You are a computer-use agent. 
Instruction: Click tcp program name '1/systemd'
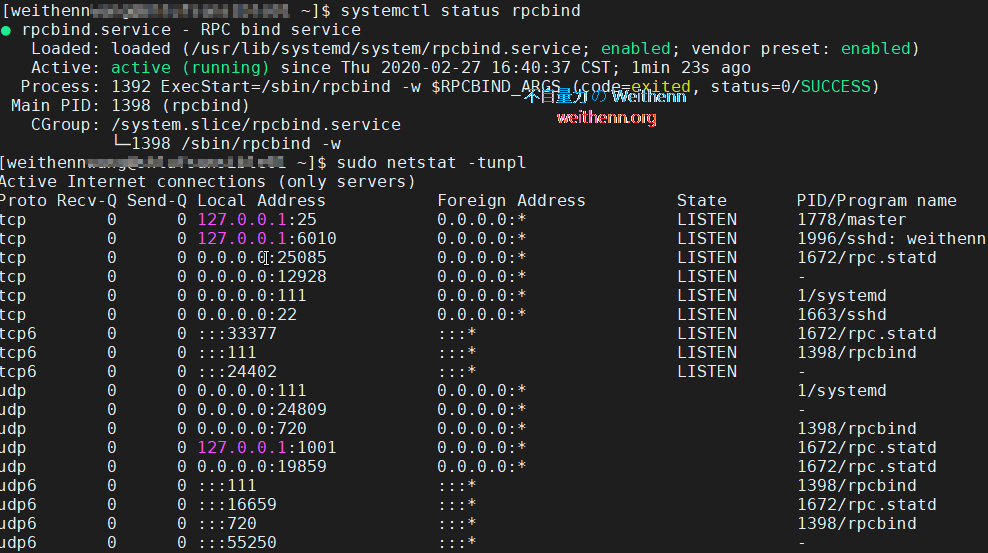coord(842,295)
